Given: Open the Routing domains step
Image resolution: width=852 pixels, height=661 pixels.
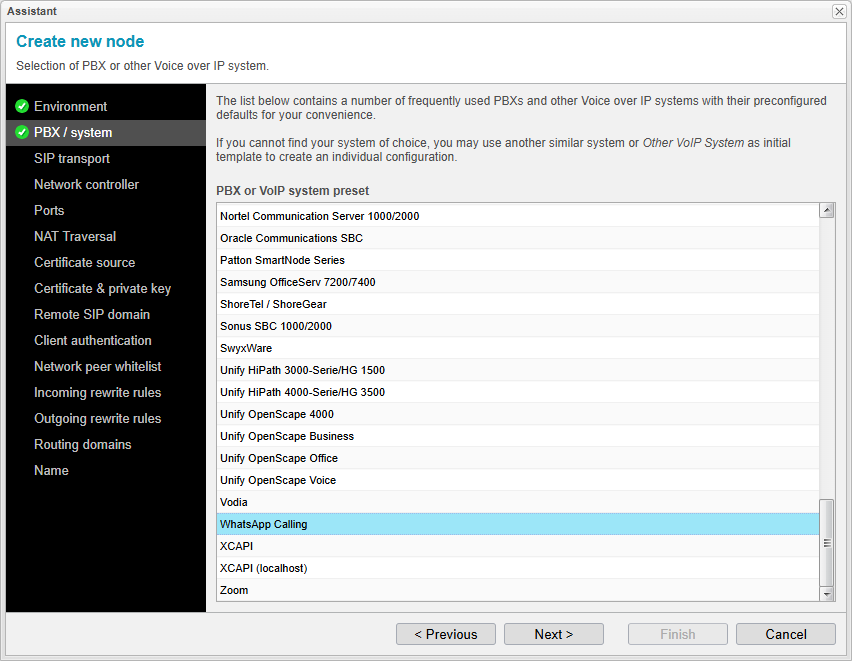Looking at the screenshot, I should 85,444.
